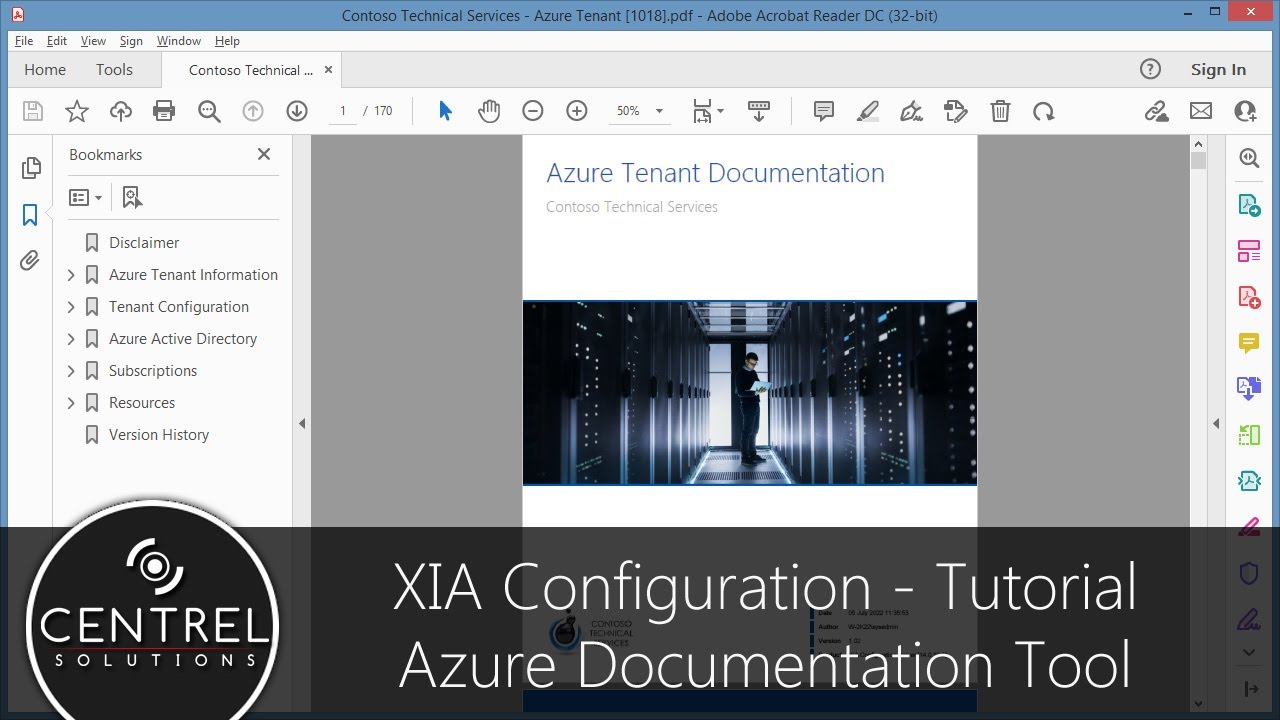Expand the Resources bookmark
The image size is (1280, 720).
(71, 403)
